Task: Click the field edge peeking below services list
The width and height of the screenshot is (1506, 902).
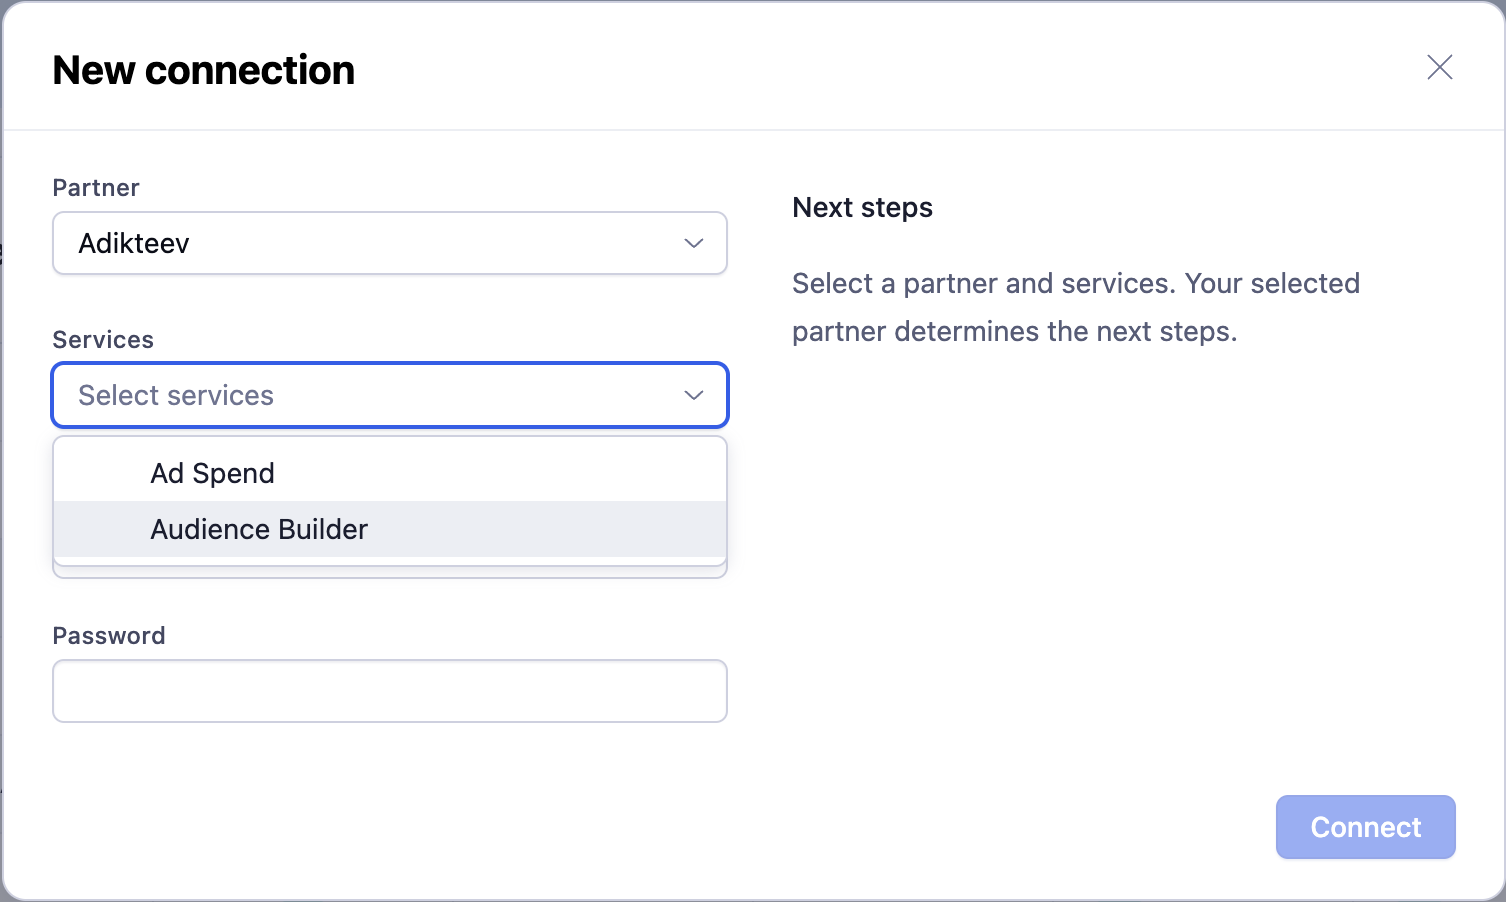Action: pos(389,573)
